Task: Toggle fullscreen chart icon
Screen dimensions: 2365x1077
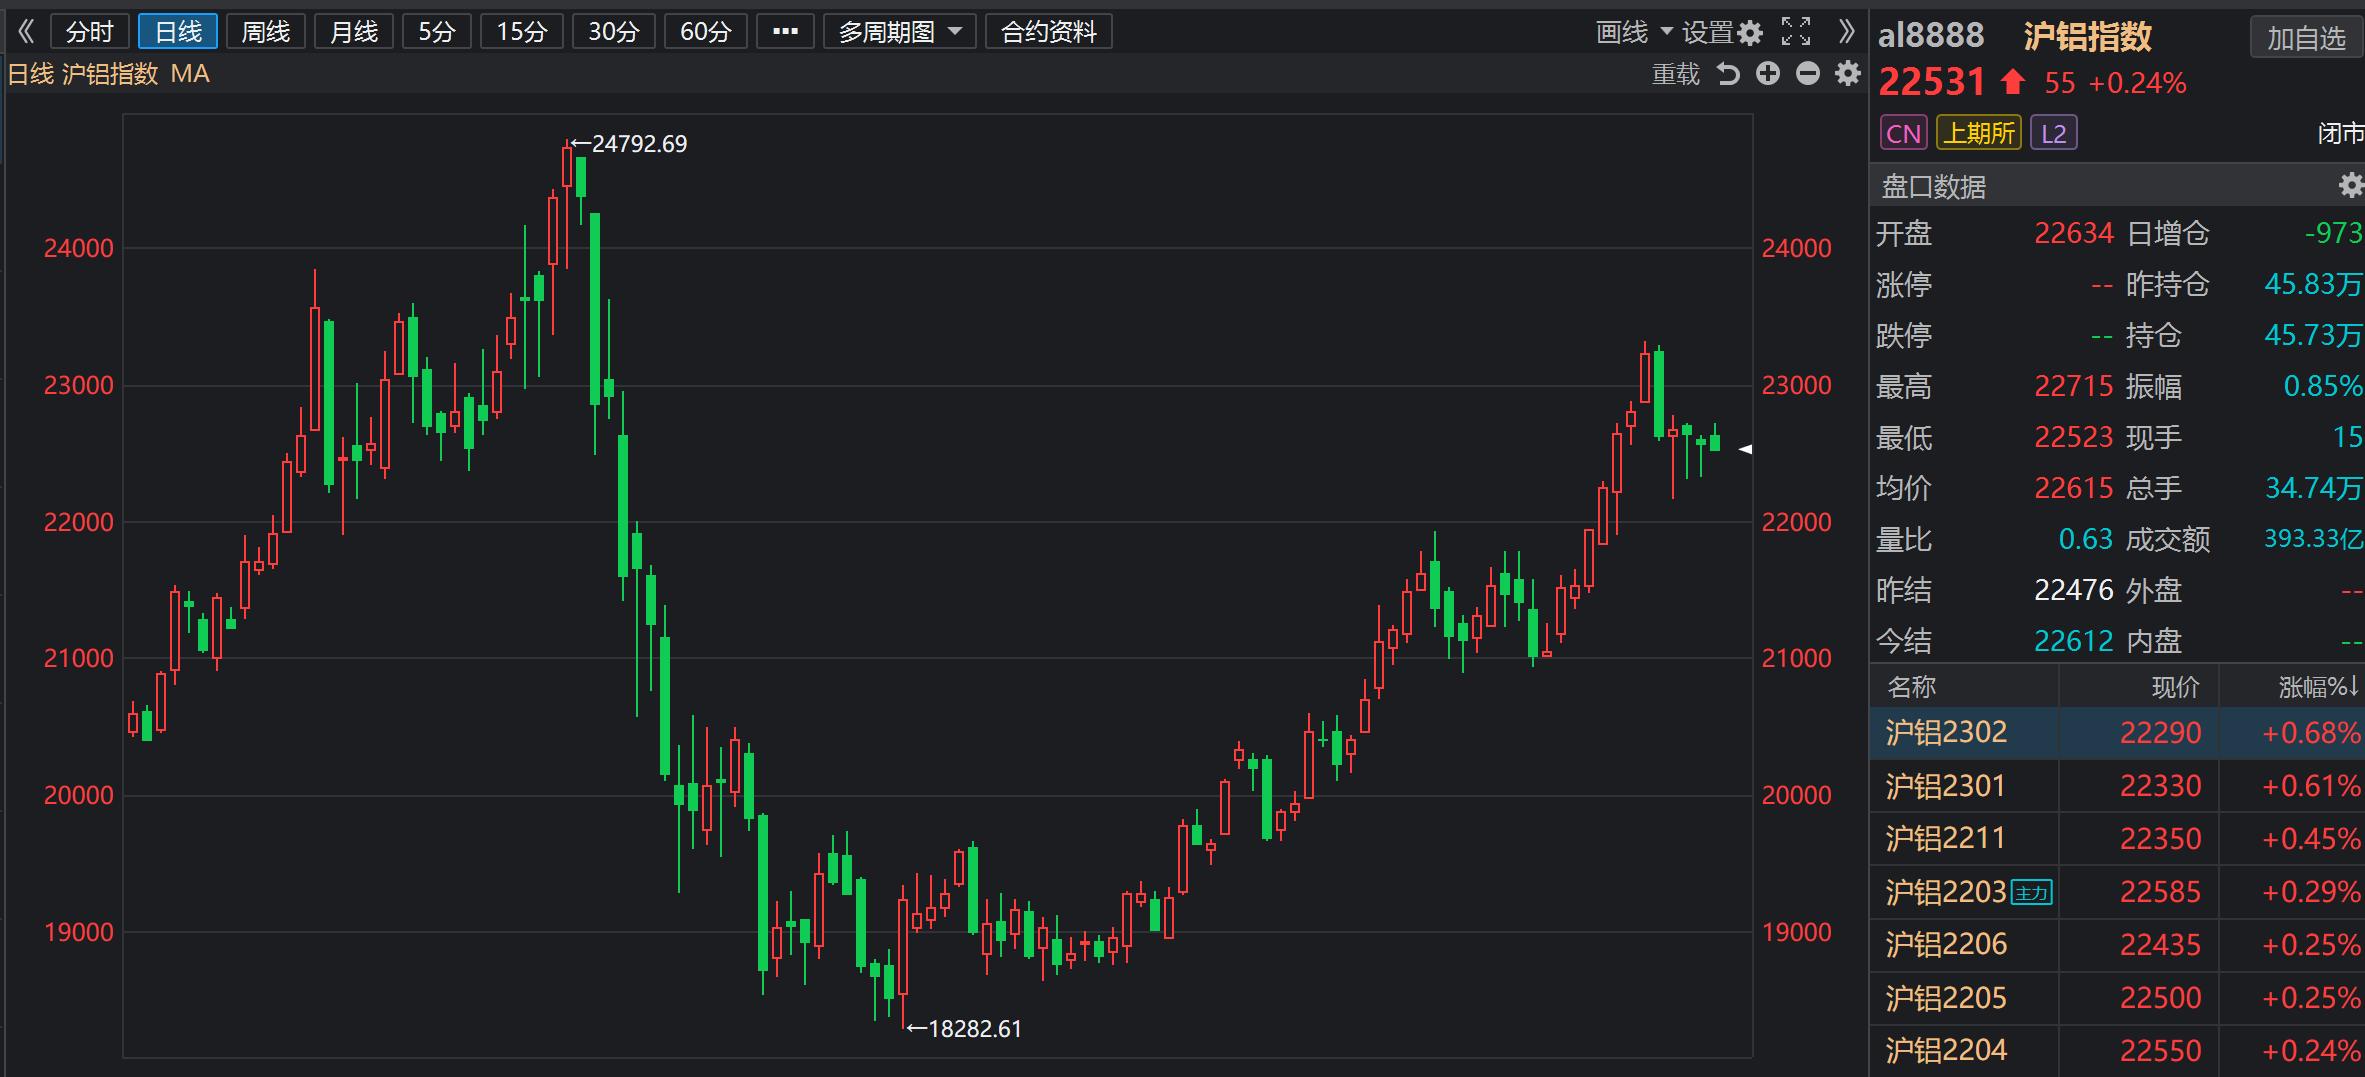Action: click(1796, 32)
